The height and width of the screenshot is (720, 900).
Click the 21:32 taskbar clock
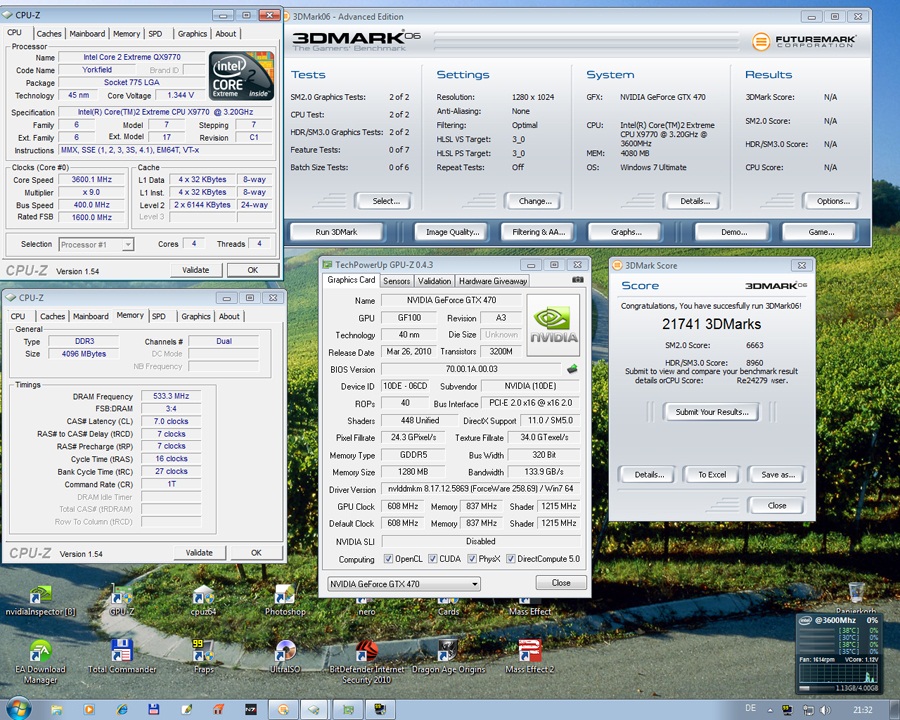click(x=862, y=710)
